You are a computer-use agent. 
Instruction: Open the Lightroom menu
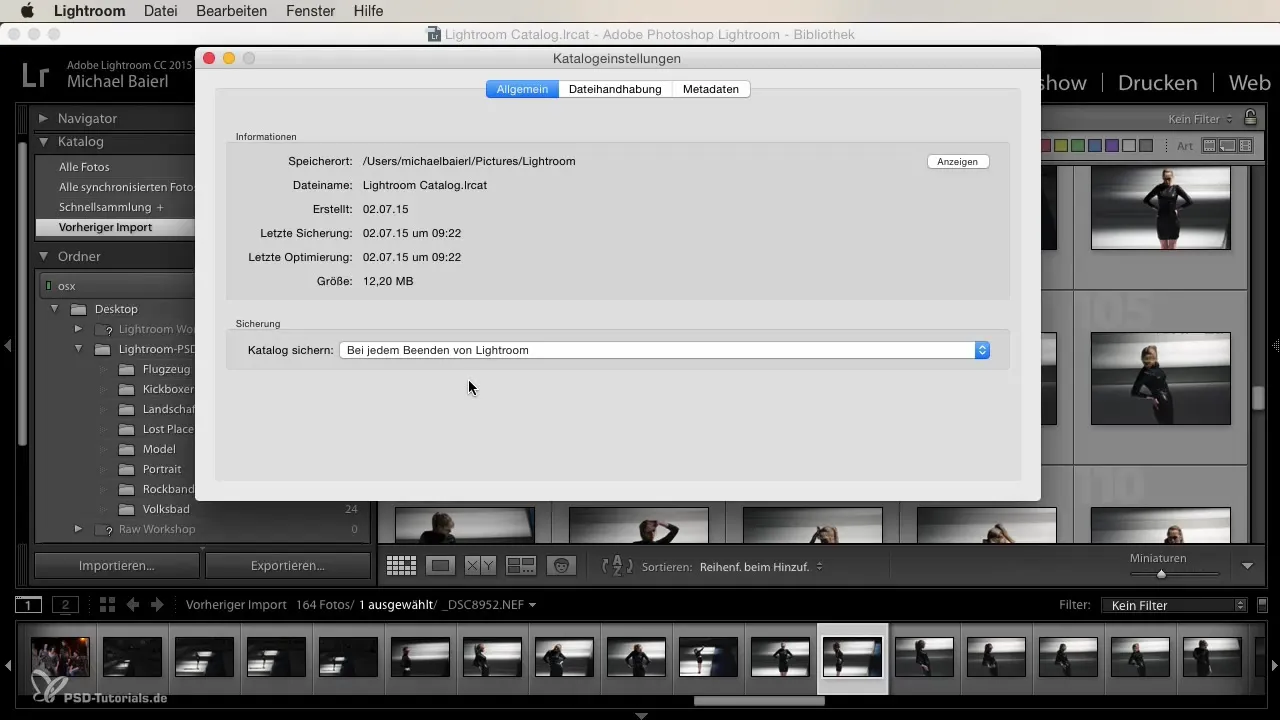(89, 11)
